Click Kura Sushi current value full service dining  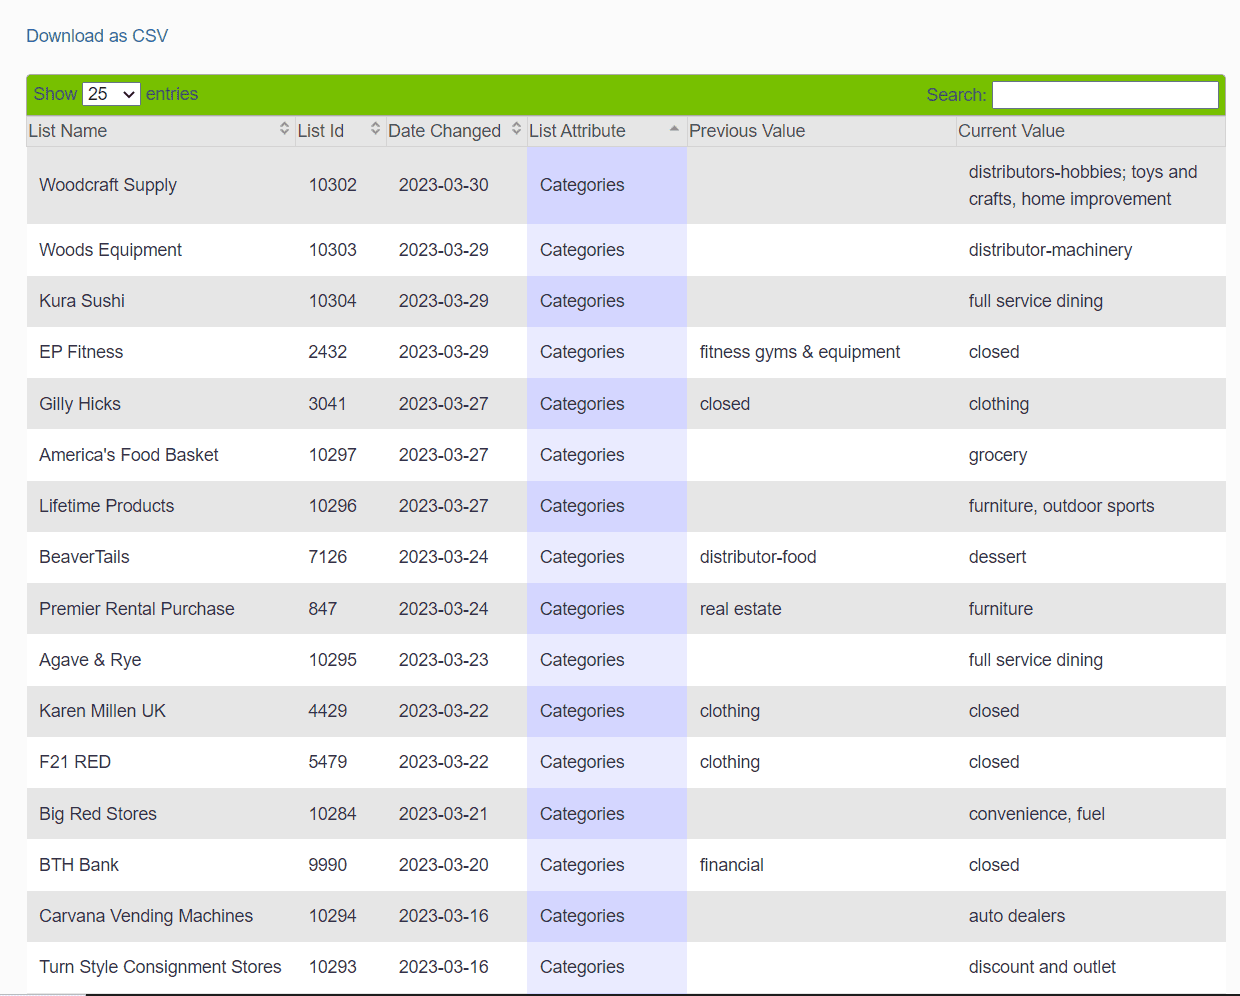pyautogui.click(x=1036, y=301)
